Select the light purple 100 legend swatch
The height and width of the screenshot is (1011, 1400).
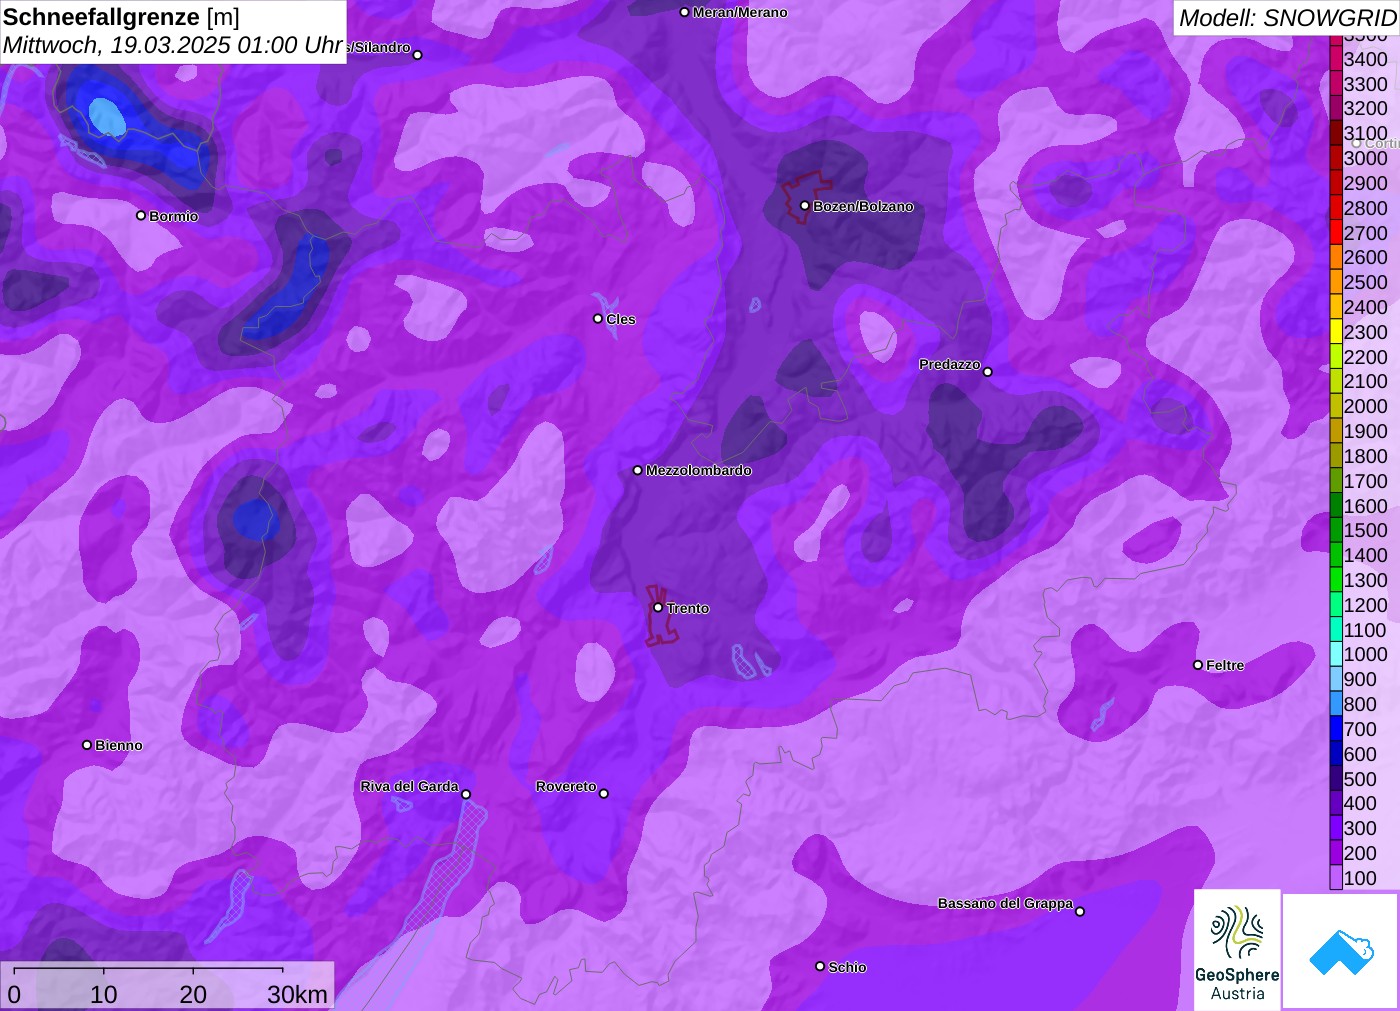coord(1336,877)
